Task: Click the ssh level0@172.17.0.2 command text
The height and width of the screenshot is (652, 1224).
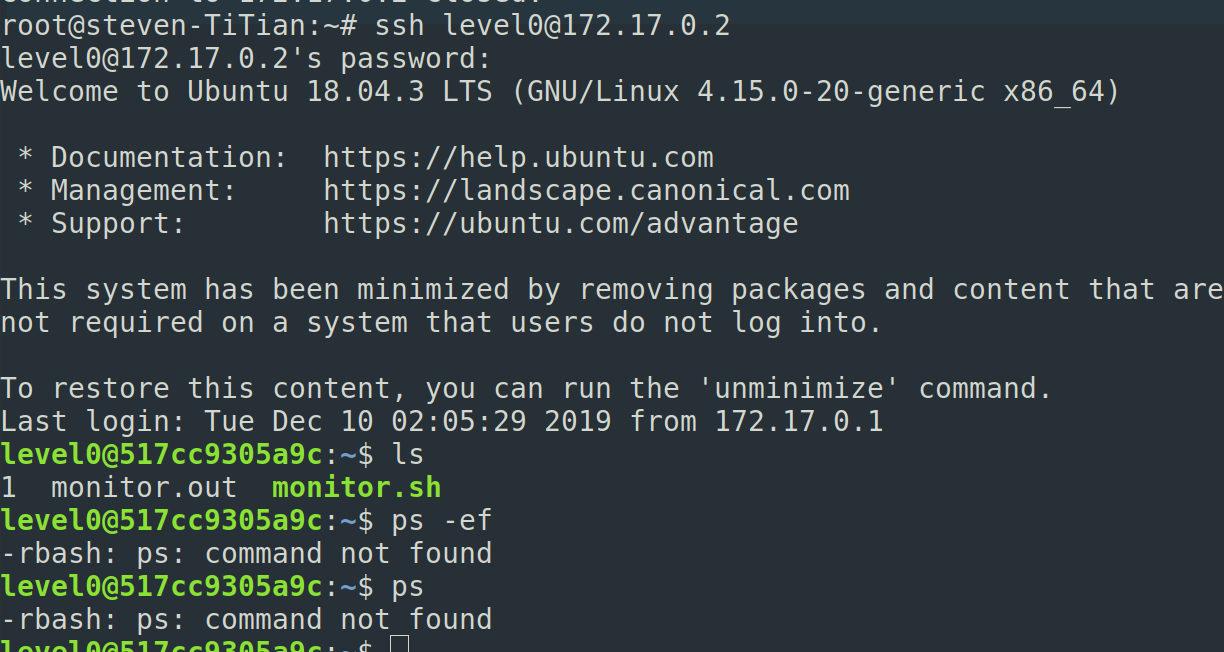Action: (x=553, y=26)
